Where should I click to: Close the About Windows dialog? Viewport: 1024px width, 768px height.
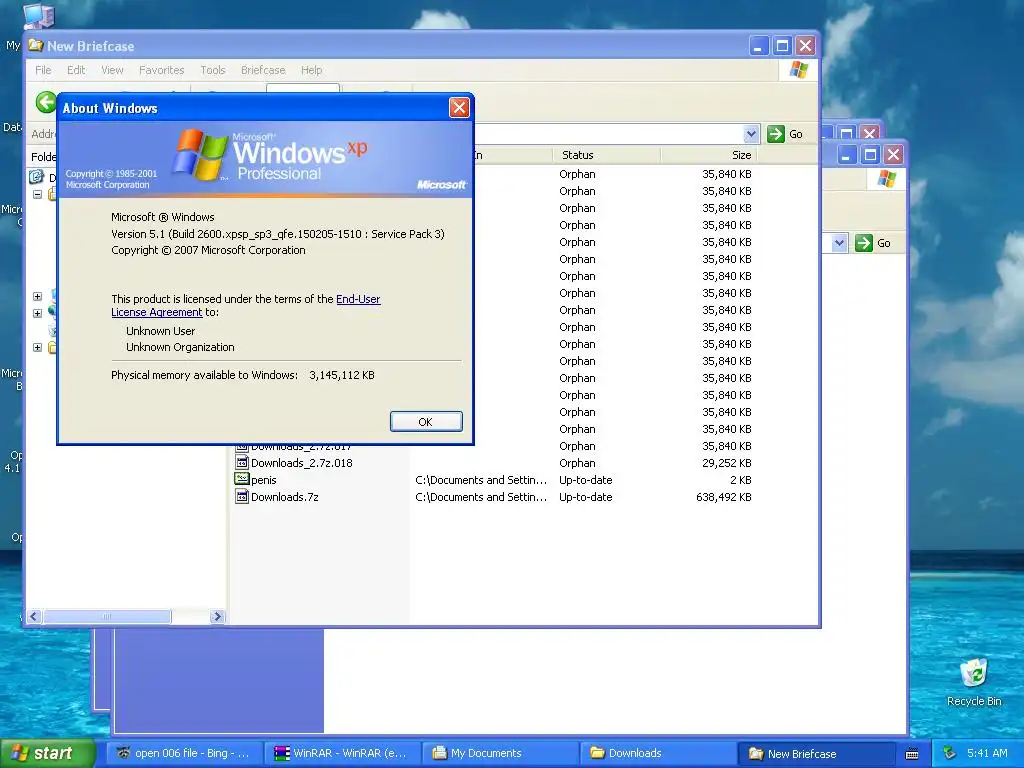point(459,108)
